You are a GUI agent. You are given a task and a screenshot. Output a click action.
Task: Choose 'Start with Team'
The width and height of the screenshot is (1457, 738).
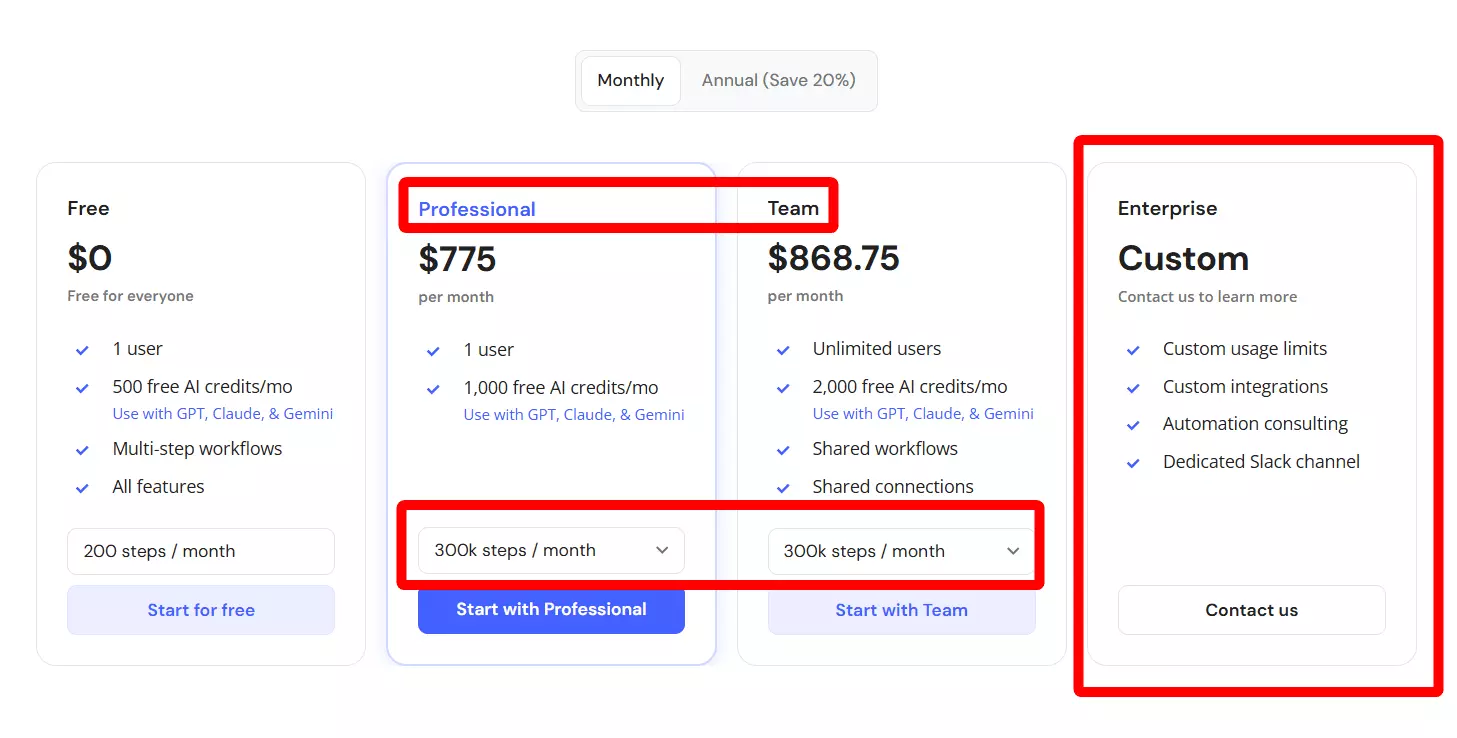pyautogui.click(x=901, y=610)
